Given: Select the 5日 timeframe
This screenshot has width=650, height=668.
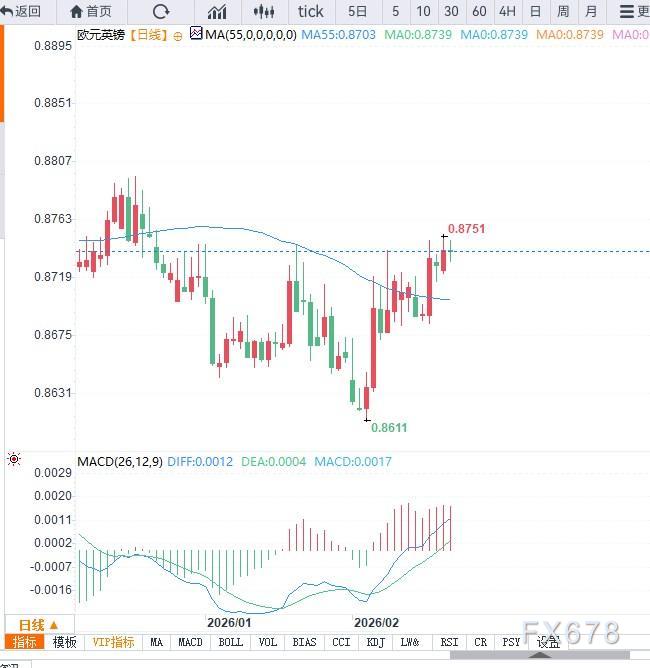Looking at the screenshot, I should click(357, 11).
